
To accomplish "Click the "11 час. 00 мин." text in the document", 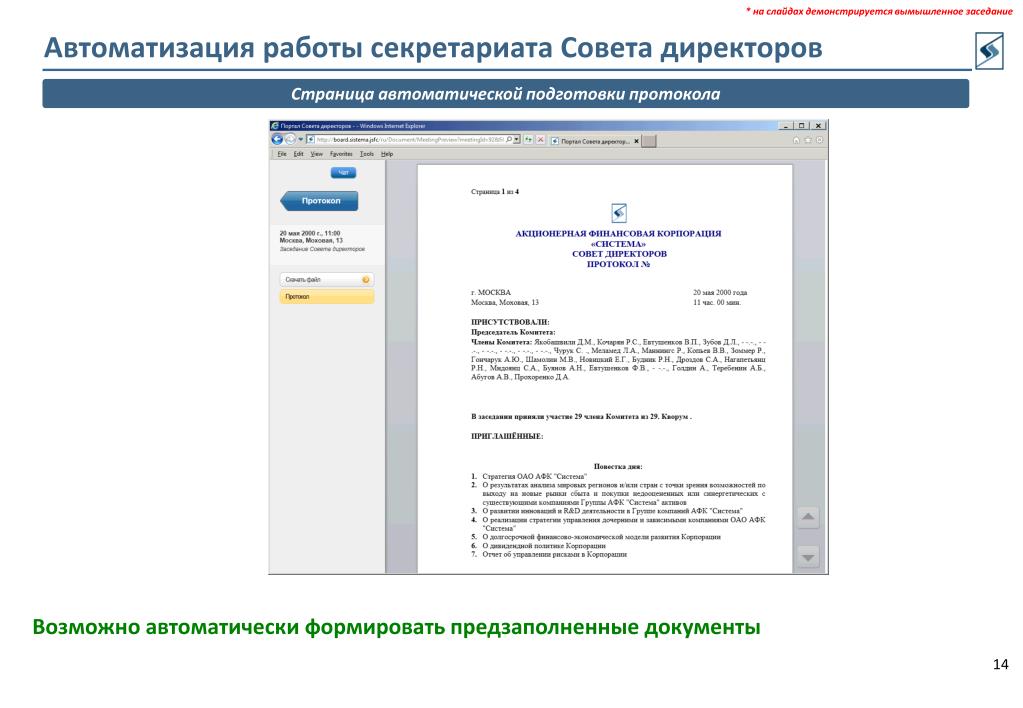I will click(717, 302).
